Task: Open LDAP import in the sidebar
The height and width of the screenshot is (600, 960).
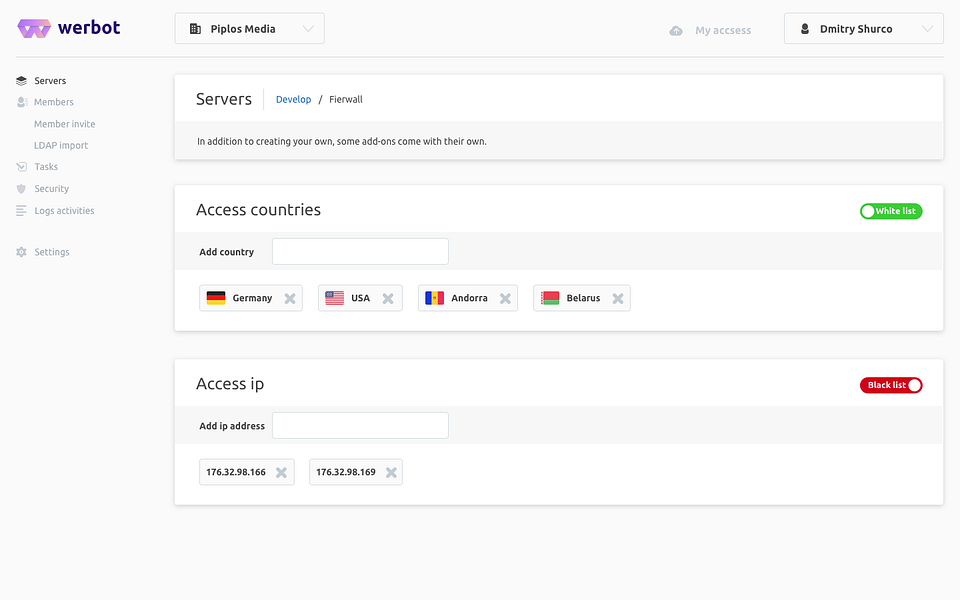Action: 61,146
